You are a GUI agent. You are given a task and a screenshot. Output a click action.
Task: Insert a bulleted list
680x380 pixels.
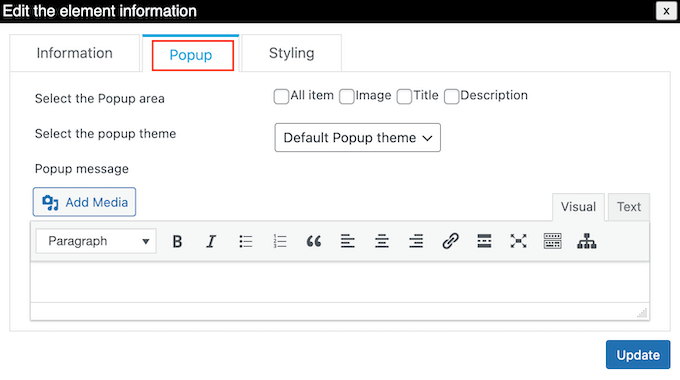click(245, 241)
